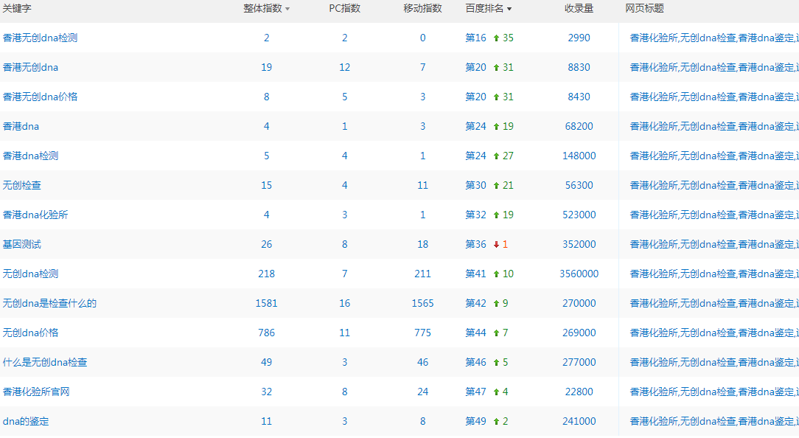This screenshot has width=799, height=438.
Task: Click 收录量 value 2990
Action: coord(579,38)
